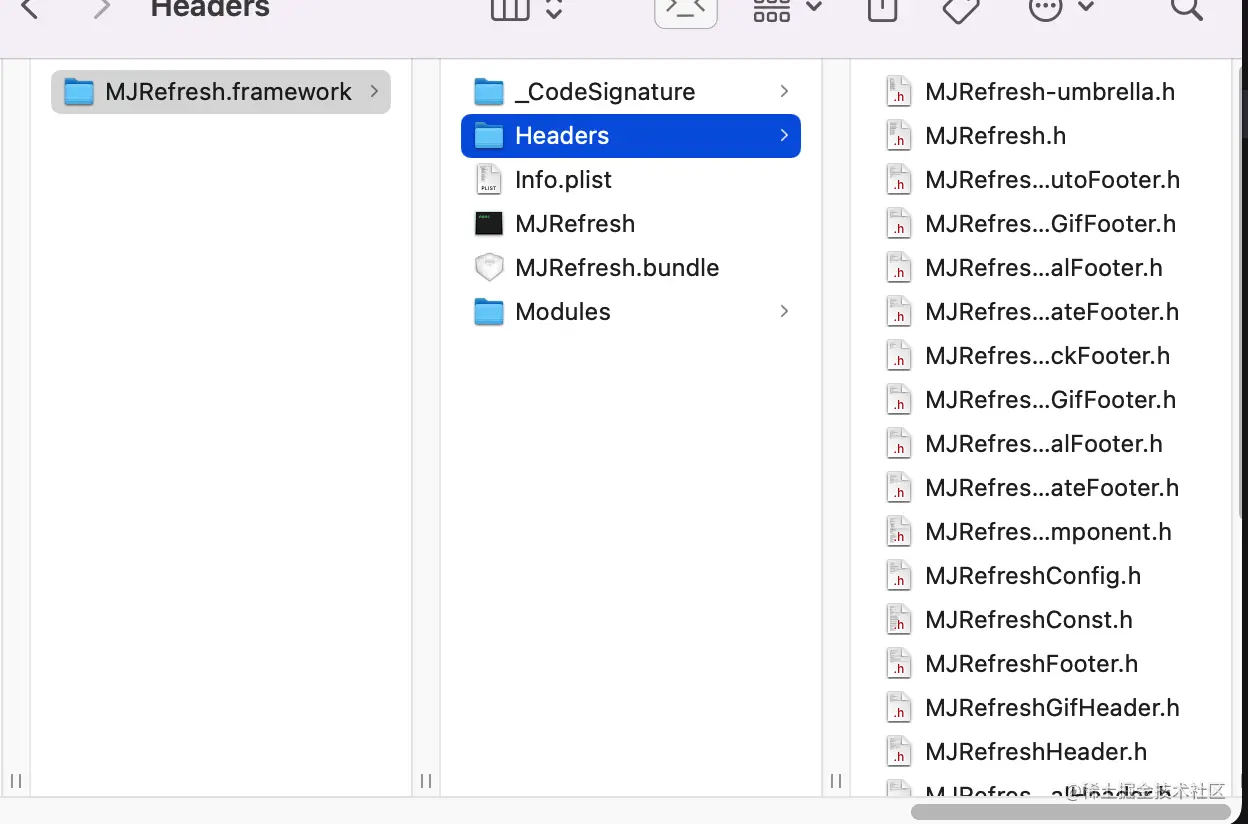
Task: Select the Headers folder
Action: pos(631,136)
